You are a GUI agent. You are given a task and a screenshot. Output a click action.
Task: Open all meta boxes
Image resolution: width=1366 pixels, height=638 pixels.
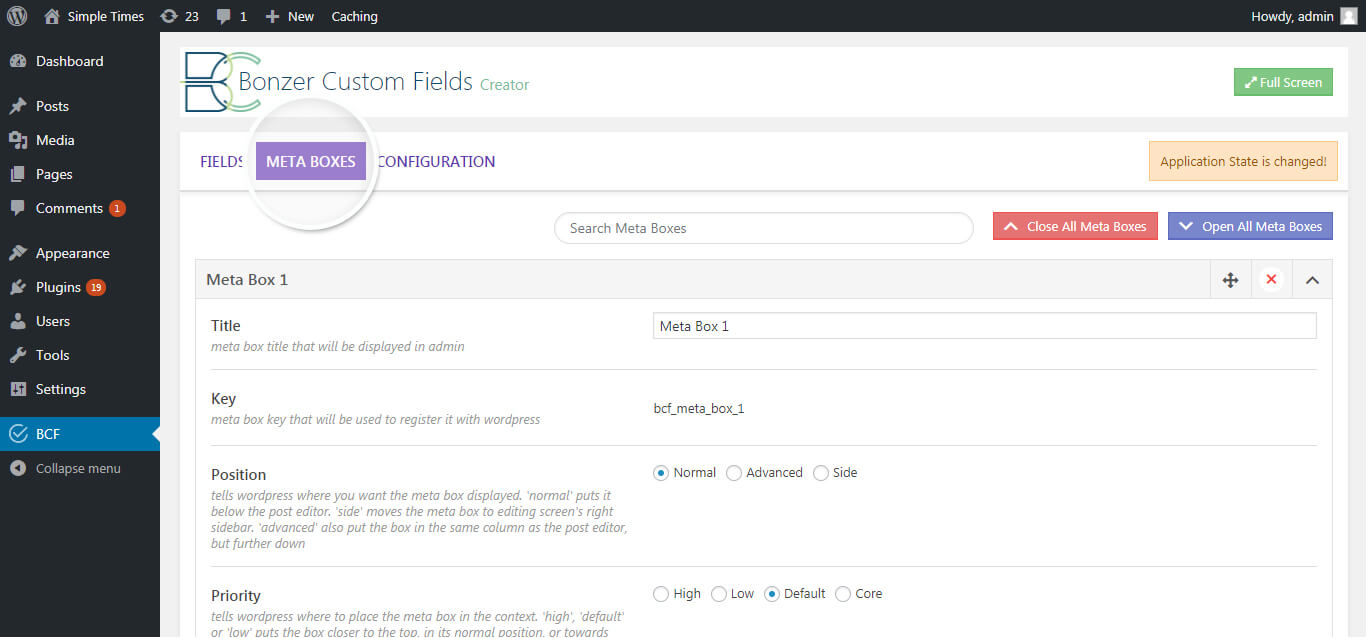1250,226
